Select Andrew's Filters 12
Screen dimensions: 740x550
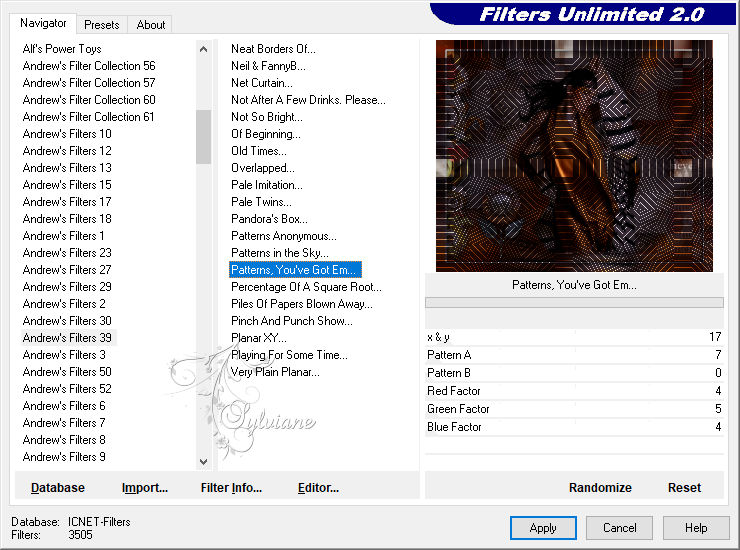[67, 151]
